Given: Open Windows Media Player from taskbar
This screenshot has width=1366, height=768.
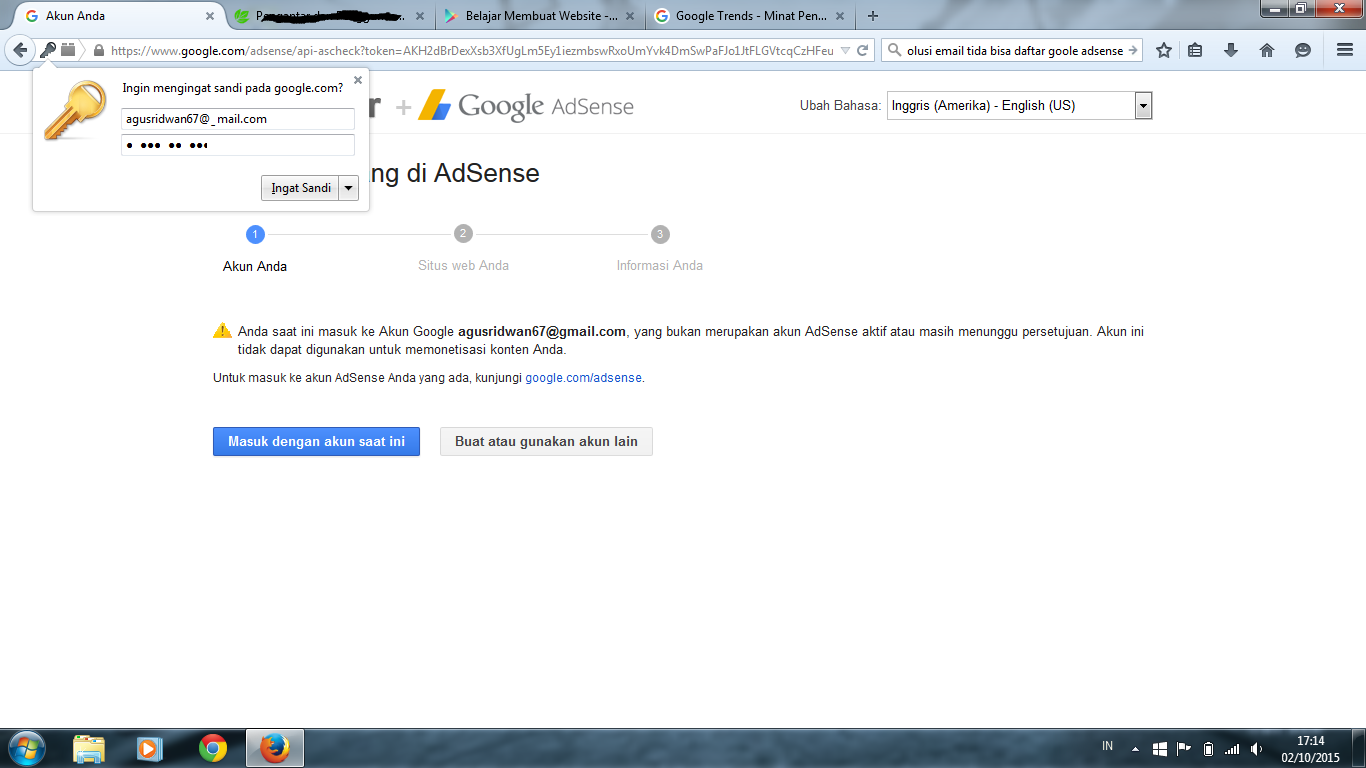Looking at the screenshot, I should [x=149, y=748].
